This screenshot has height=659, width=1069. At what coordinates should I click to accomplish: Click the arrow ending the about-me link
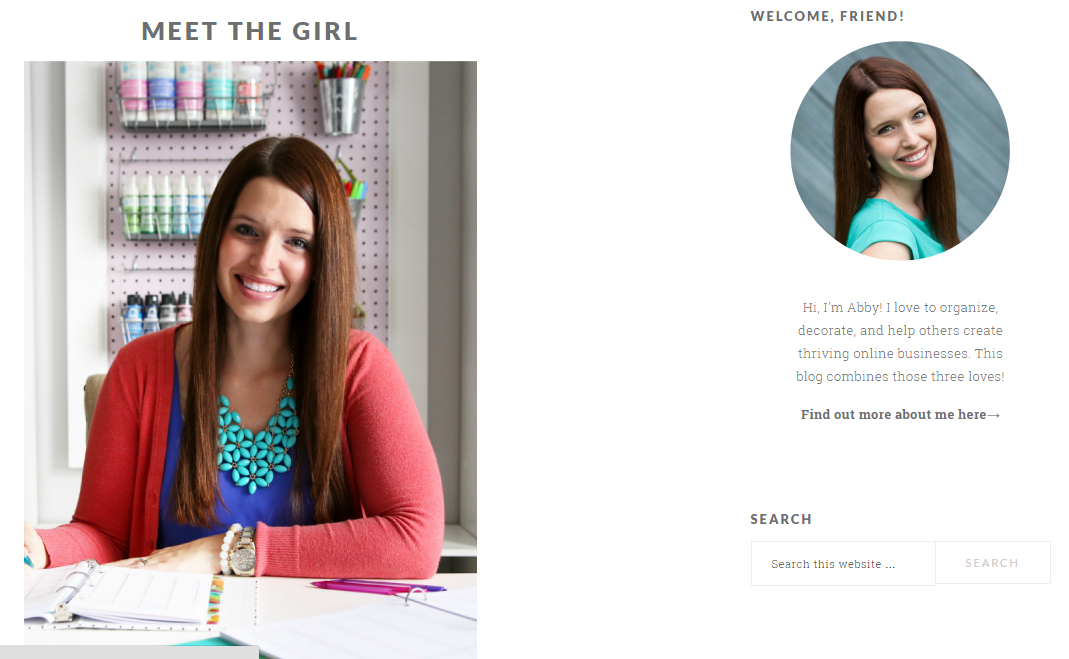tap(993, 415)
